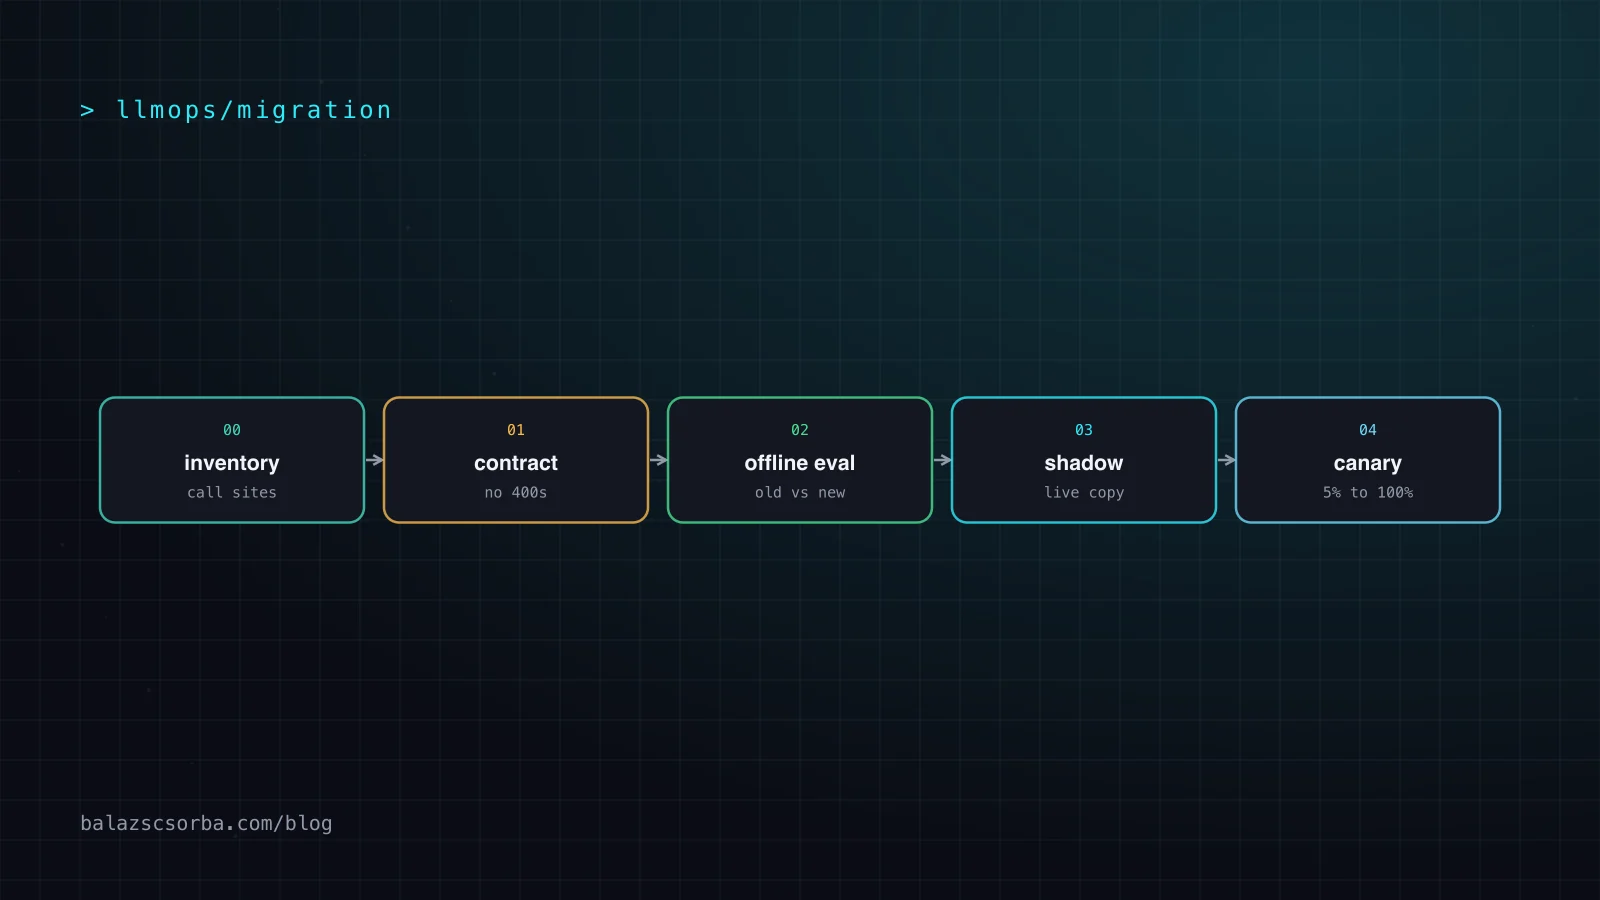Click the 'live copy' caption
The width and height of the screenshot is (1600, 900).
point(1084,492)
